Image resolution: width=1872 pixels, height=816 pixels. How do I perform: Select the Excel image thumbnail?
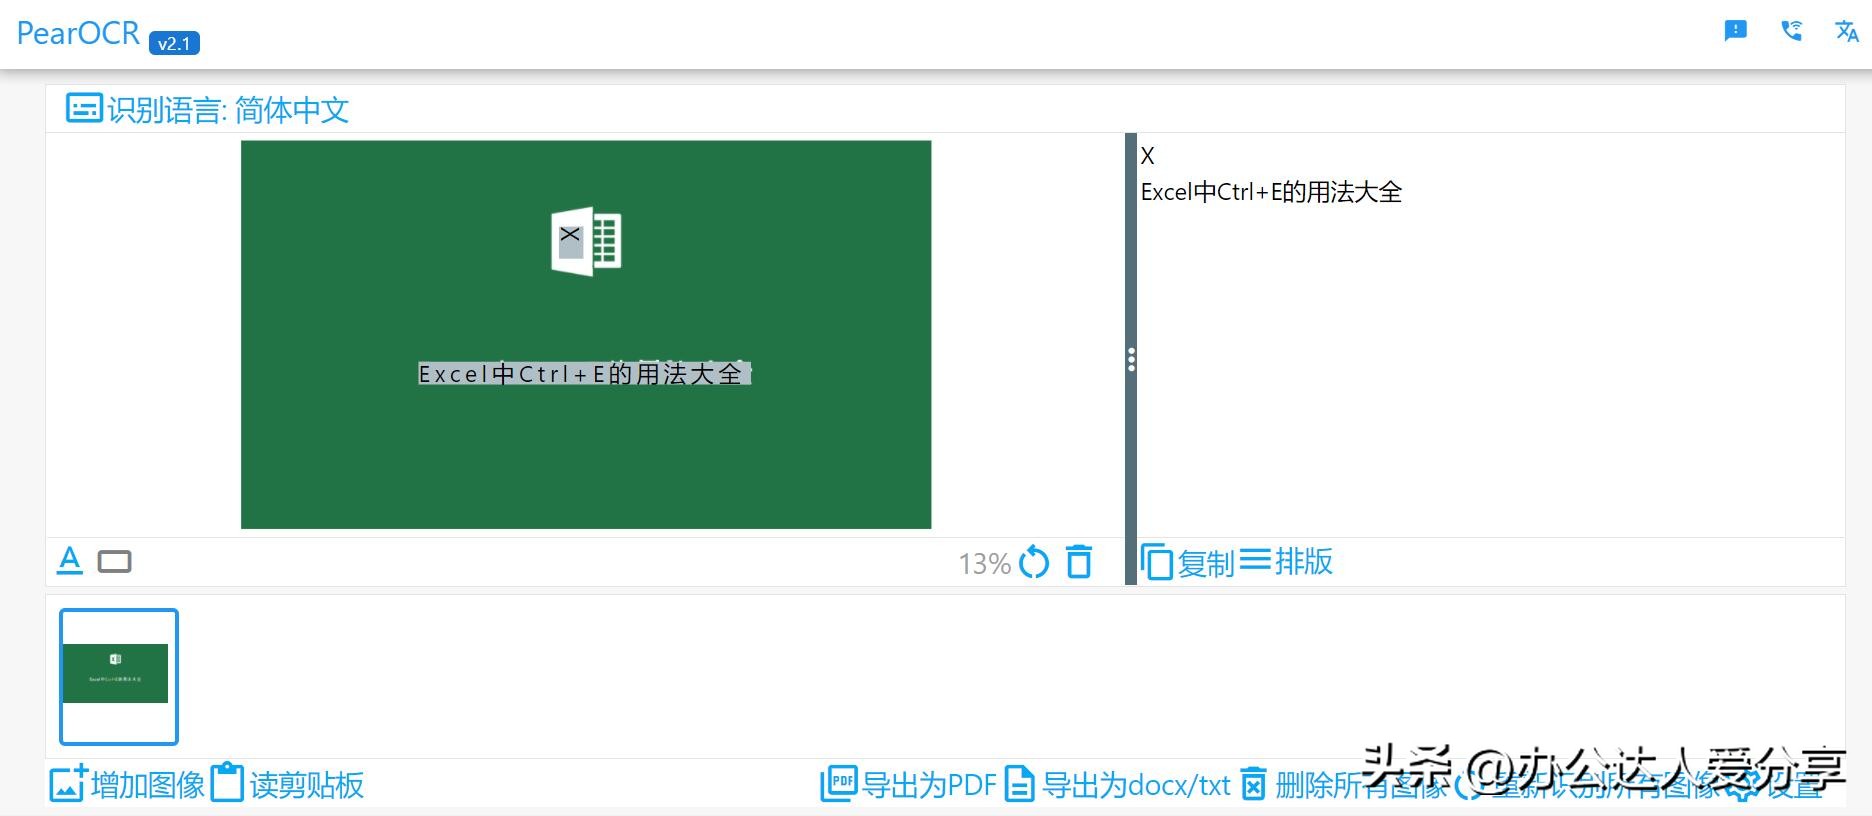point(119,677)
